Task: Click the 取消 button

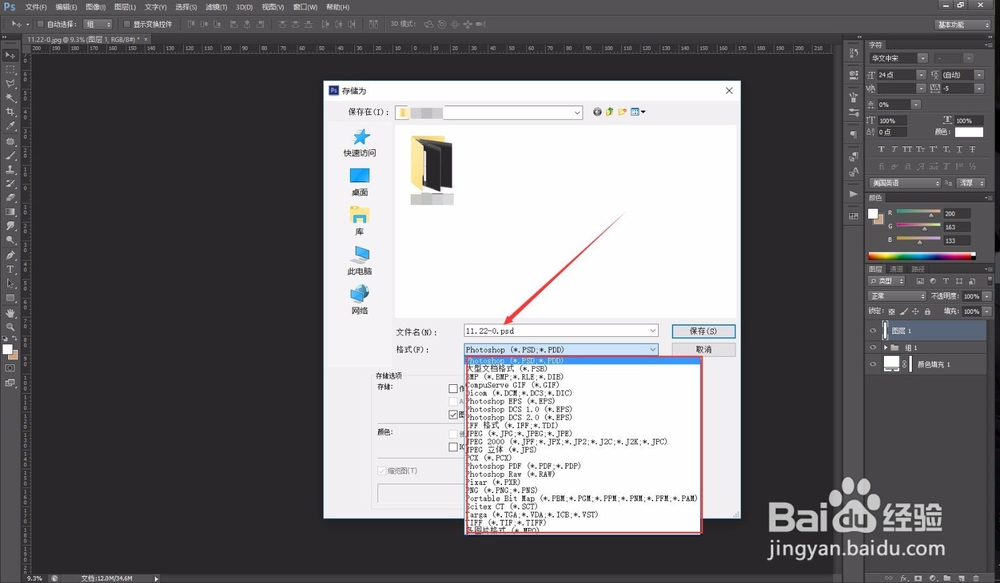Action: (x=703, y=350)
